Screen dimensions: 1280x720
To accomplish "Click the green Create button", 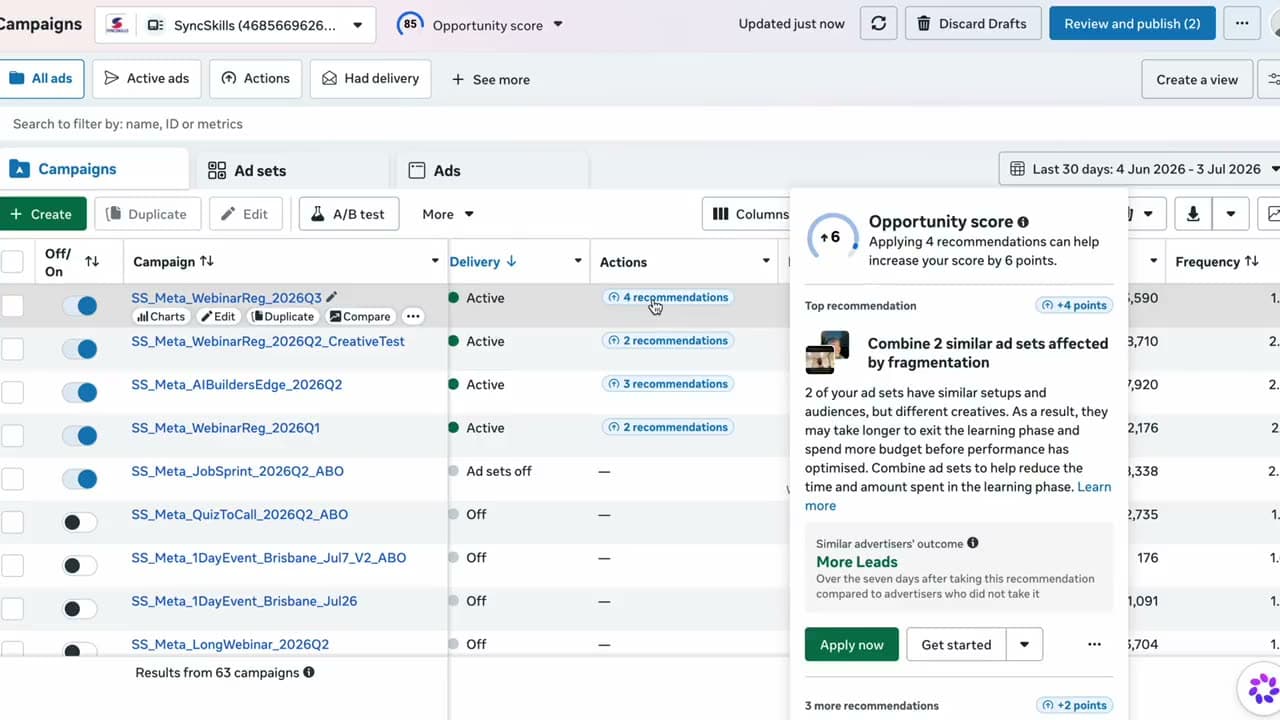I will point(42,214).
